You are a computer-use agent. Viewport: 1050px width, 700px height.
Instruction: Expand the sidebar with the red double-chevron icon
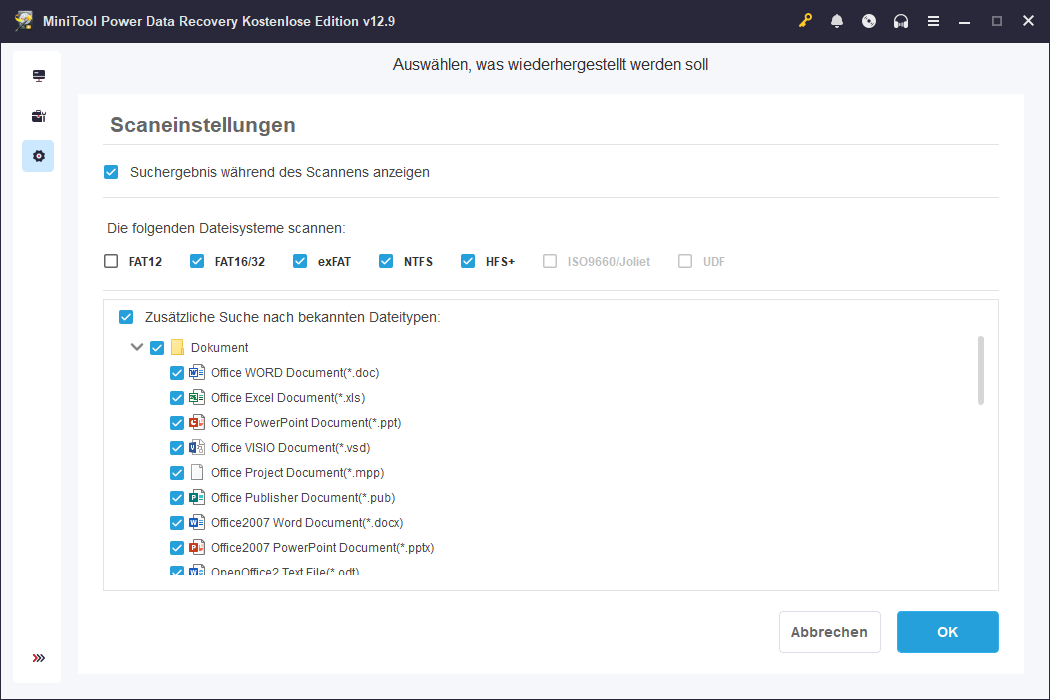coord(39,658)
